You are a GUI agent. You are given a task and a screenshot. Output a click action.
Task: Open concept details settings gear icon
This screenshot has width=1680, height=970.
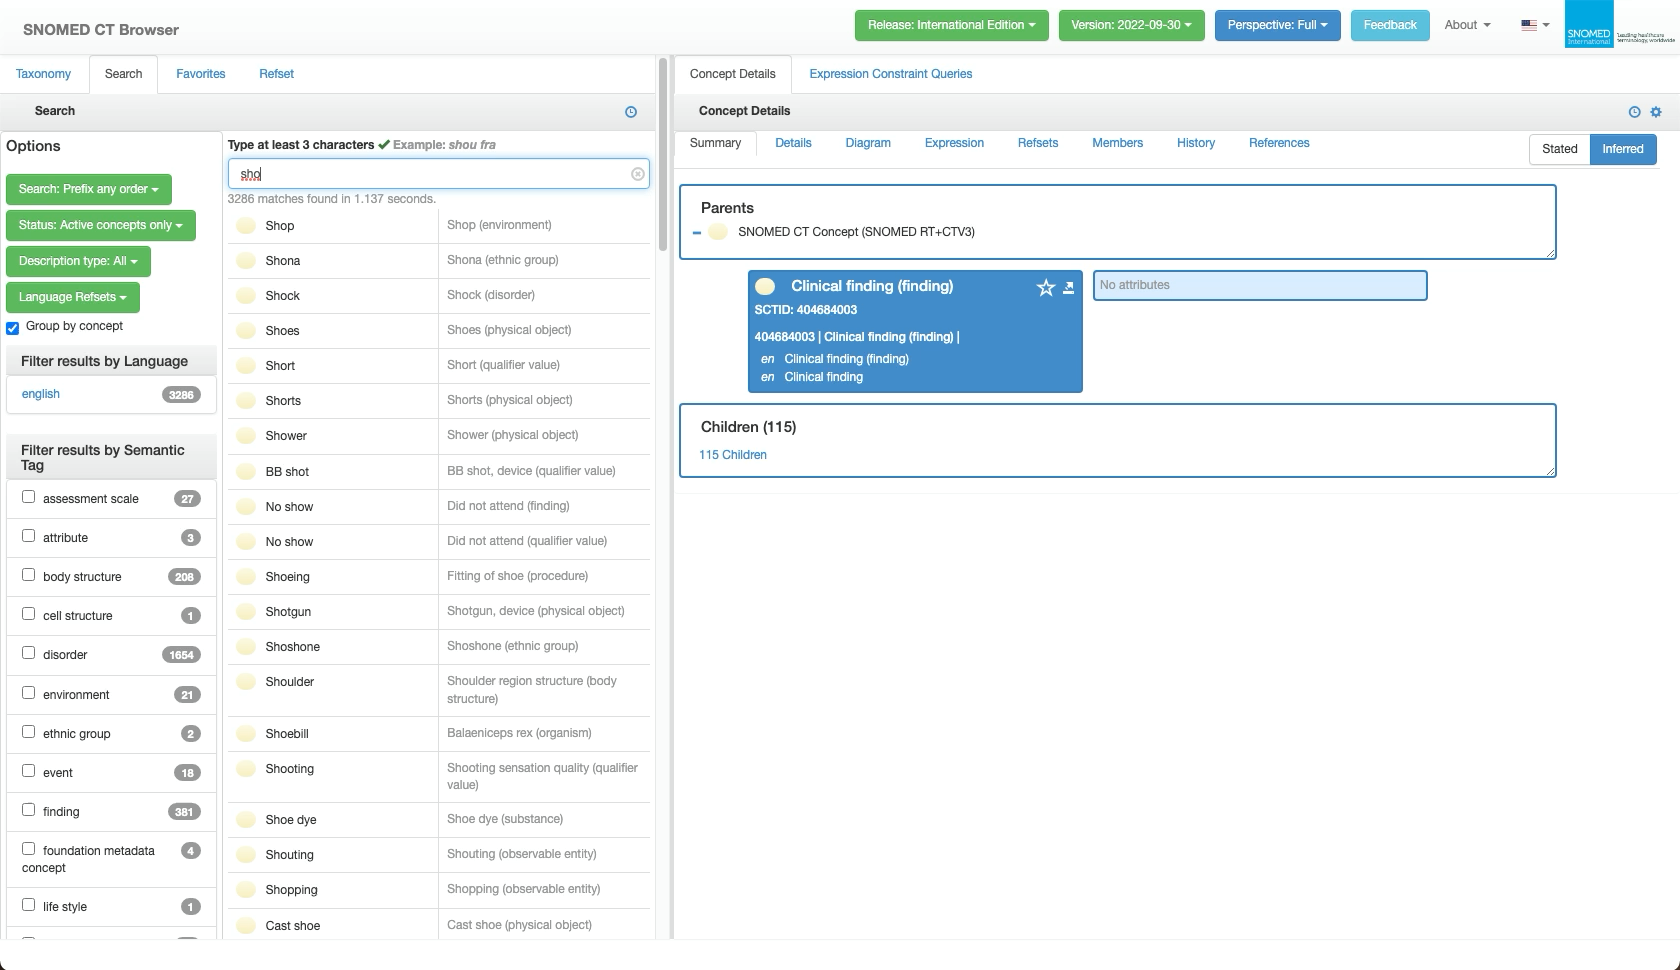tap(1656, 112)
